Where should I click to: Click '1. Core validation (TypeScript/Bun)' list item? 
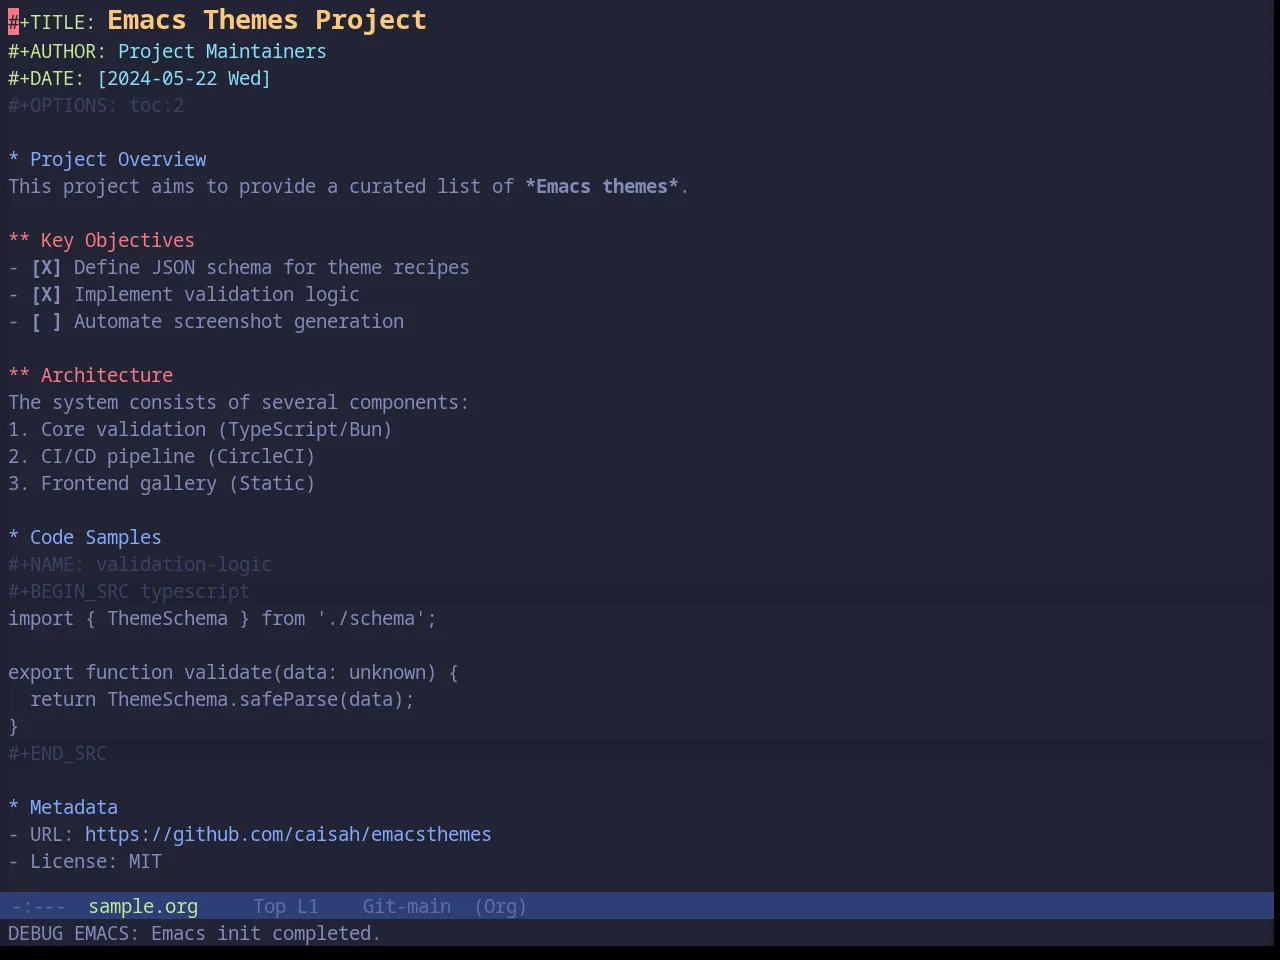200,429
